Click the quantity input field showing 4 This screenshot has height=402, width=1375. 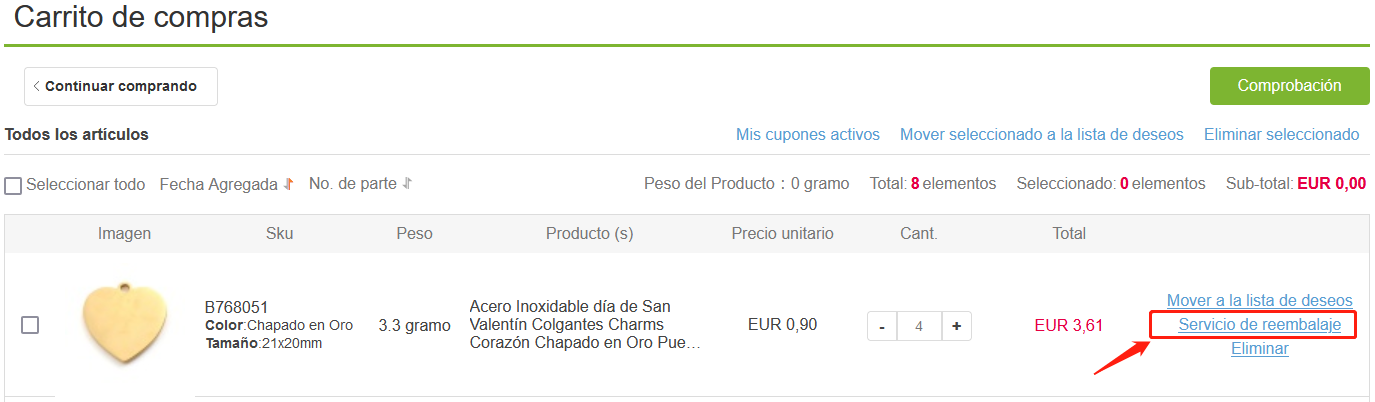click(919, 326)
